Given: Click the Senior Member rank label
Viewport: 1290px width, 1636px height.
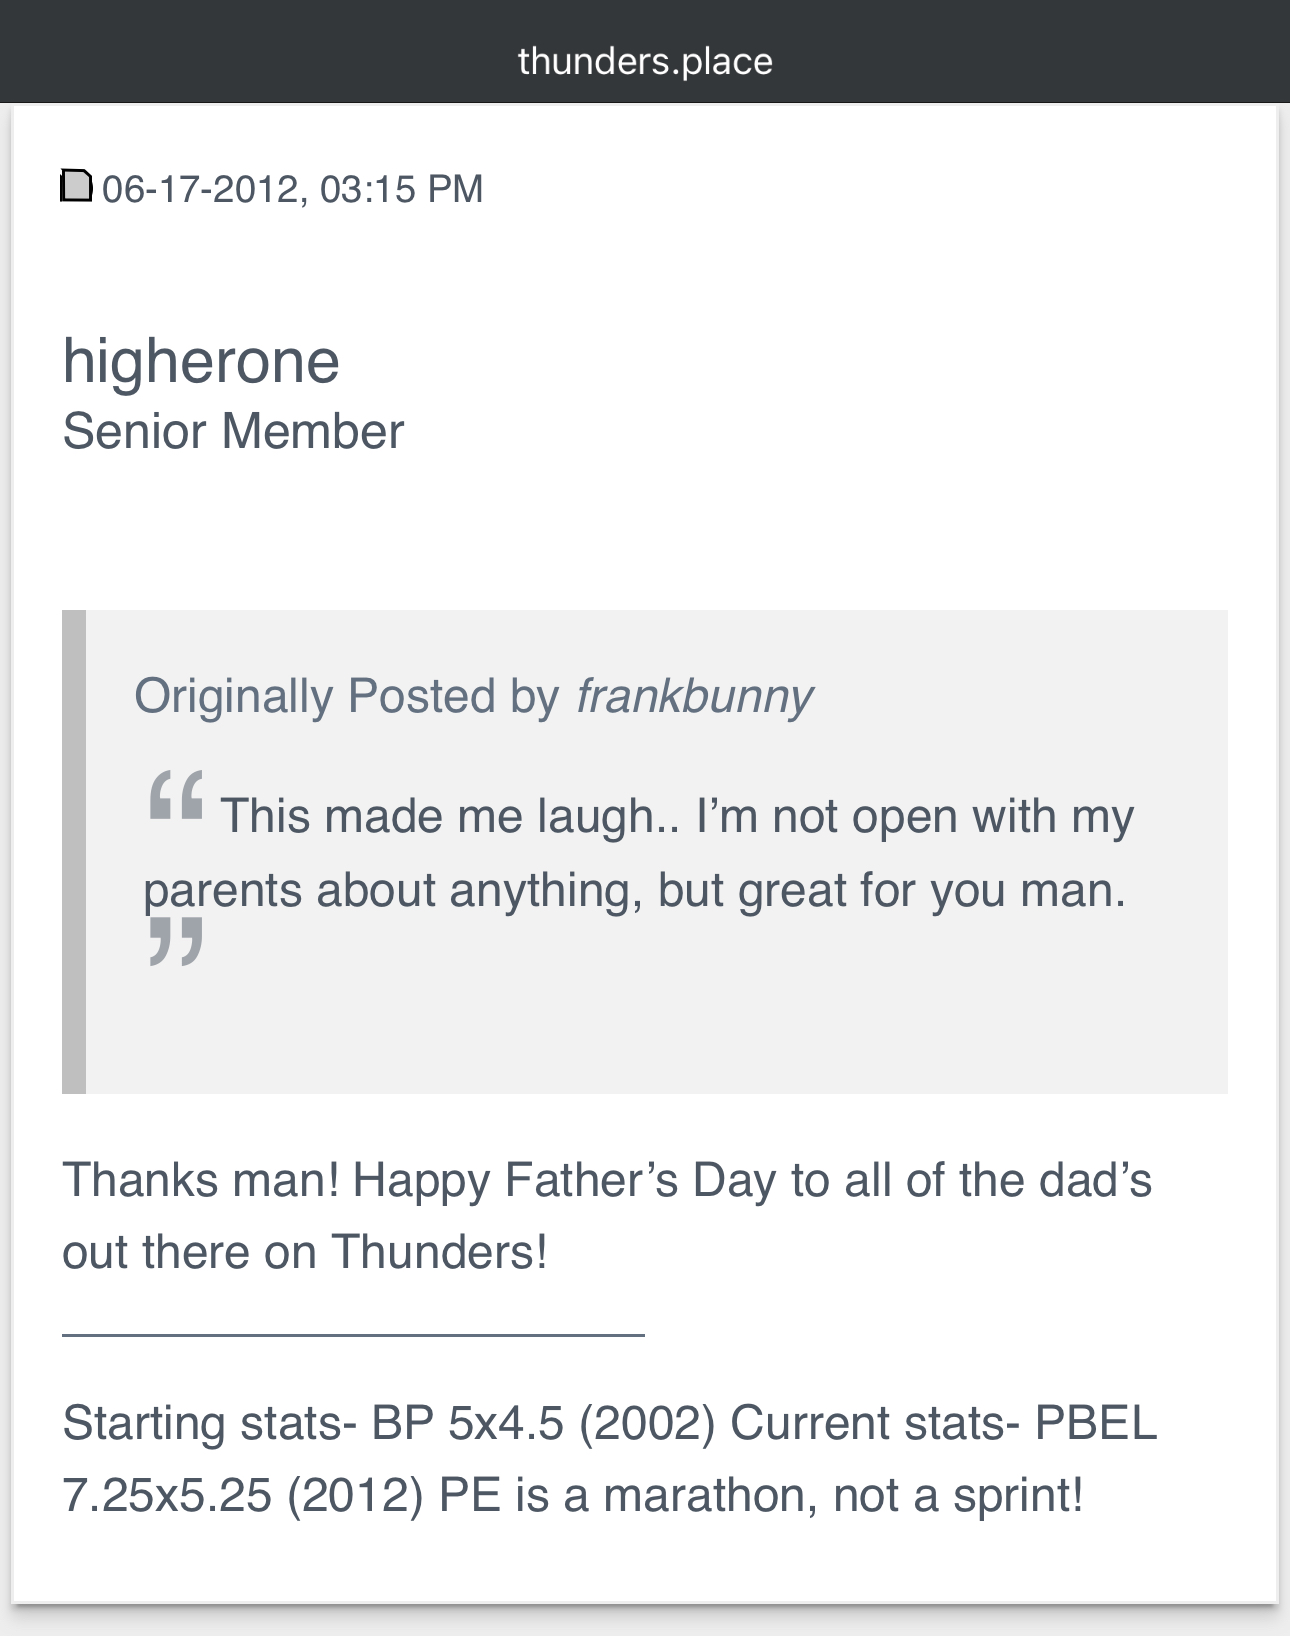Looking at the screenshot, I should [x=233, y=432].
